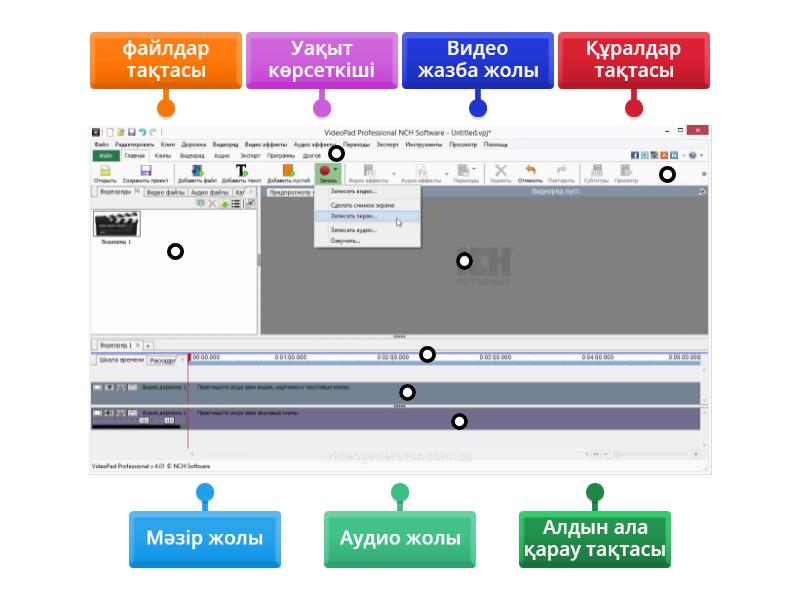Click the Переходы toolbar icon

tap(463, 170)
